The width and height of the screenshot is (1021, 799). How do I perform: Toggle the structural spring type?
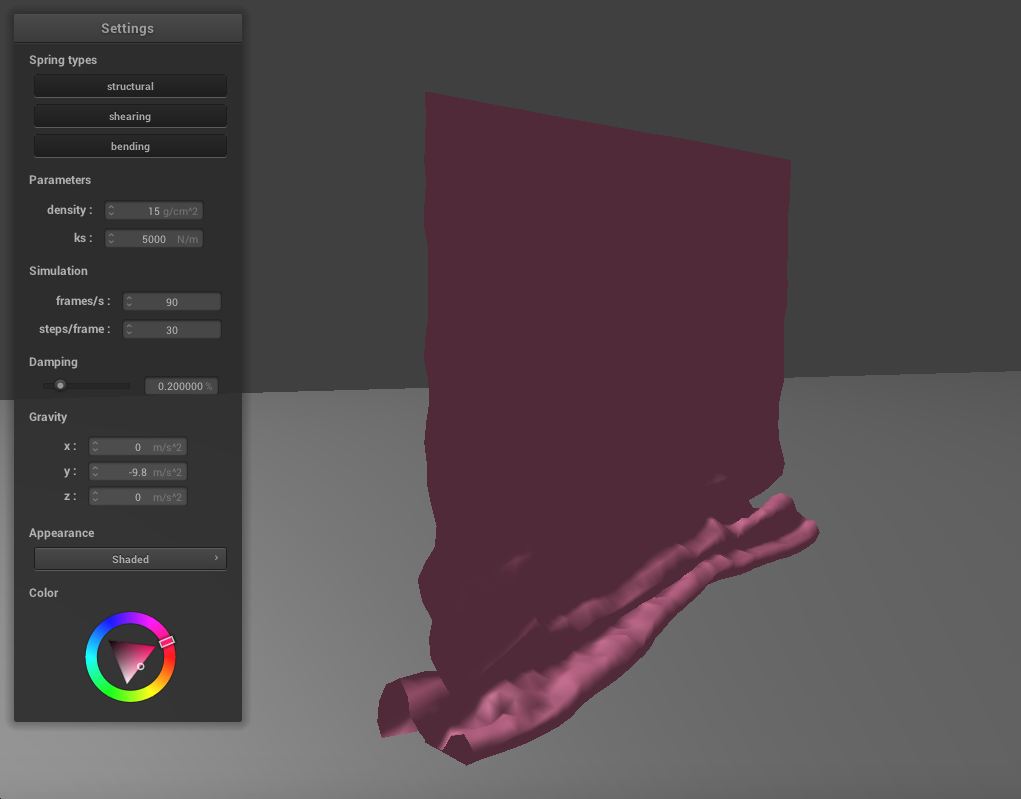130,86
